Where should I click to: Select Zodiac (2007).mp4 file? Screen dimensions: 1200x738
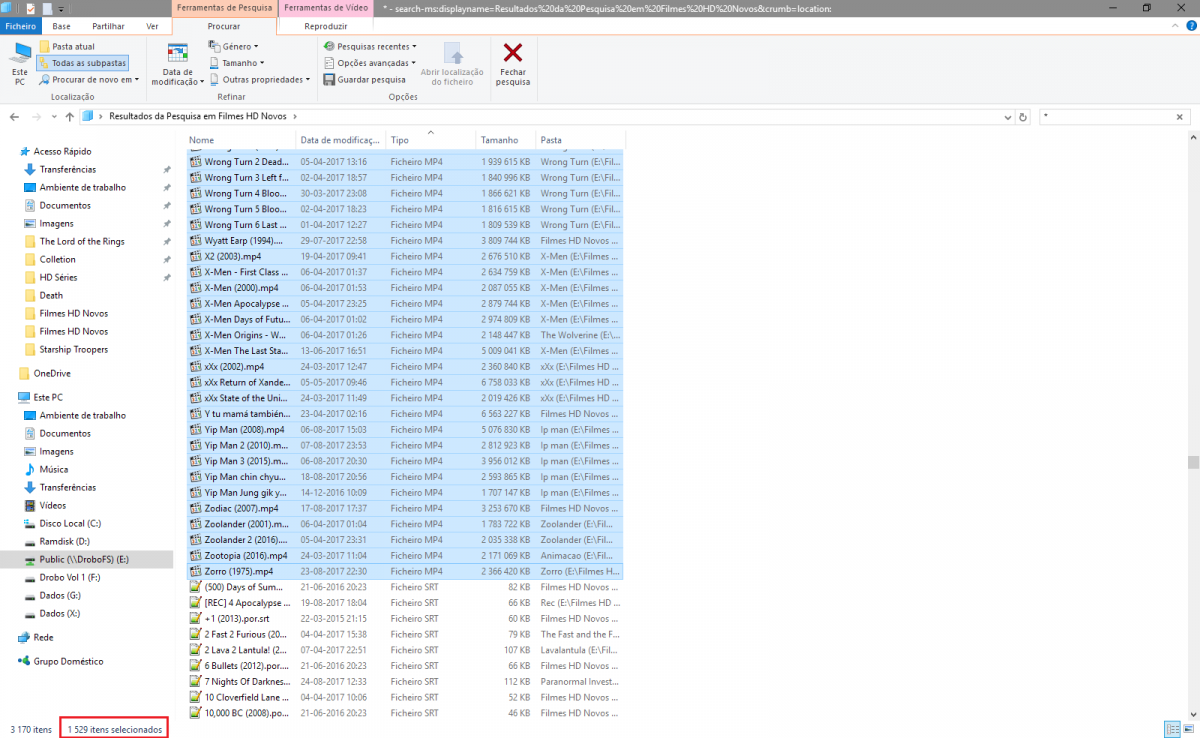[405, 508]
